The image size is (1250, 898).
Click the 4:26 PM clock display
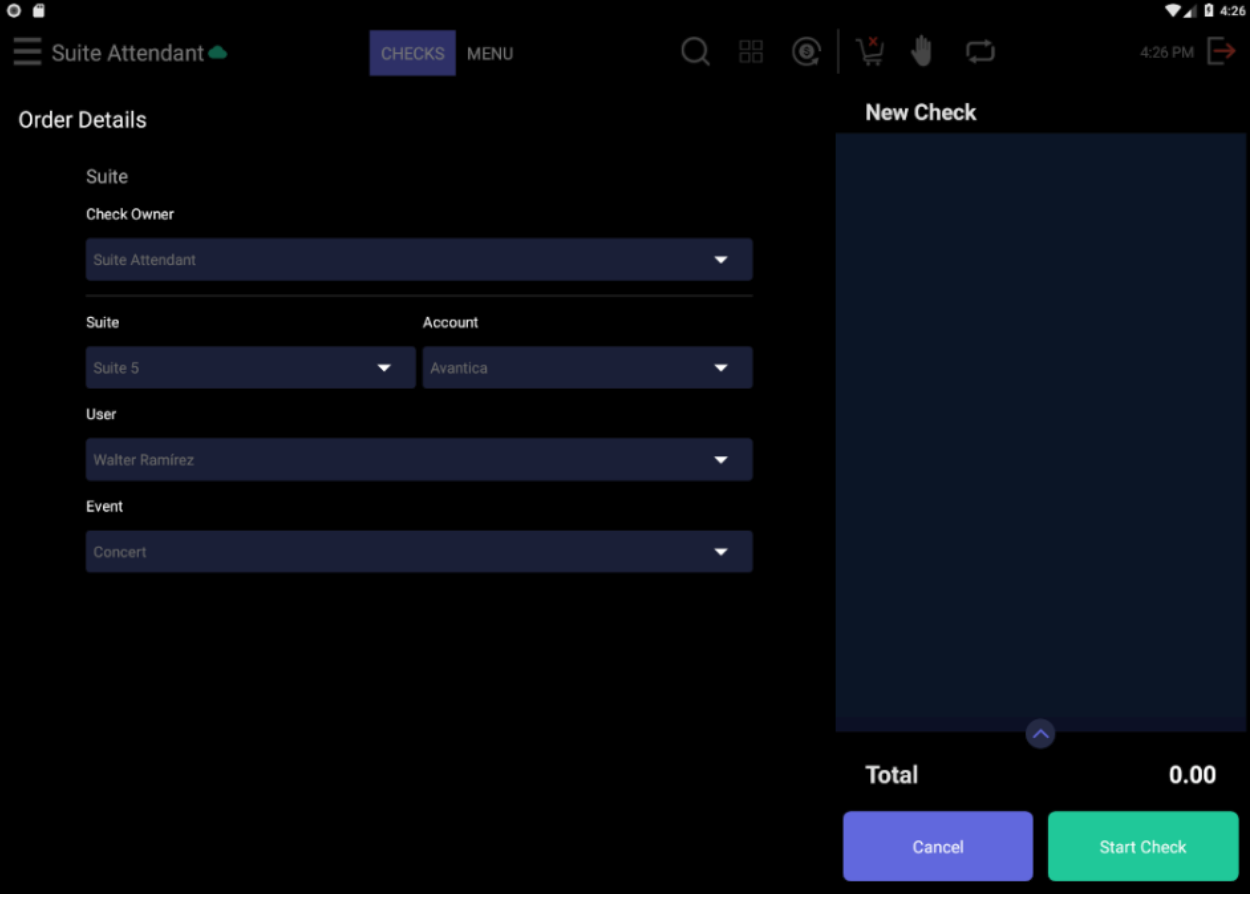[x=1166, y=53]
